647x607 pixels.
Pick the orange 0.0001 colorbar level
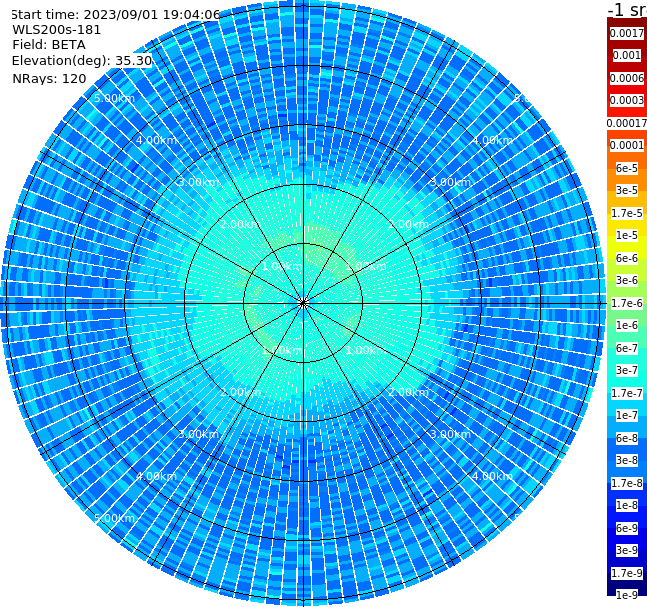pyautogui.click(x=627, y=145)
